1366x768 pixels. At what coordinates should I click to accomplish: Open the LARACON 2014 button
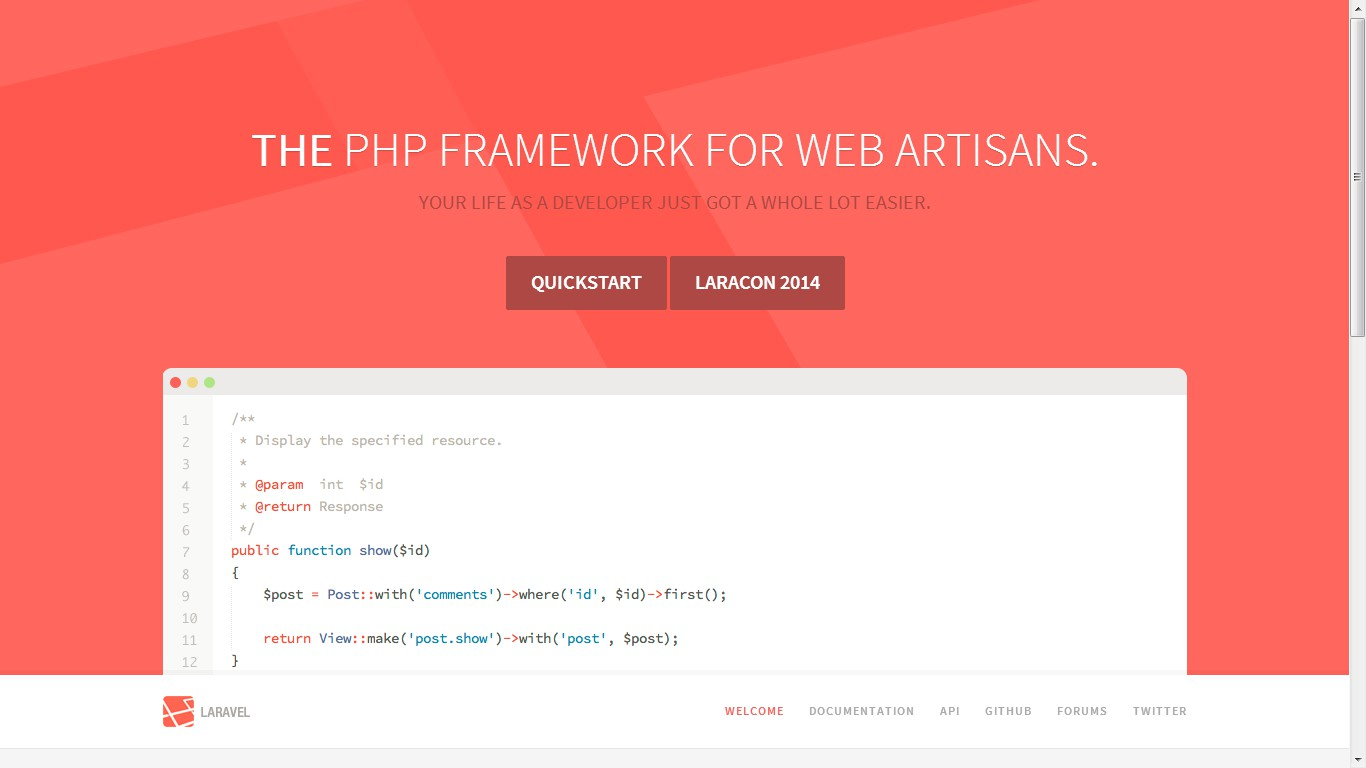(757, 283)
